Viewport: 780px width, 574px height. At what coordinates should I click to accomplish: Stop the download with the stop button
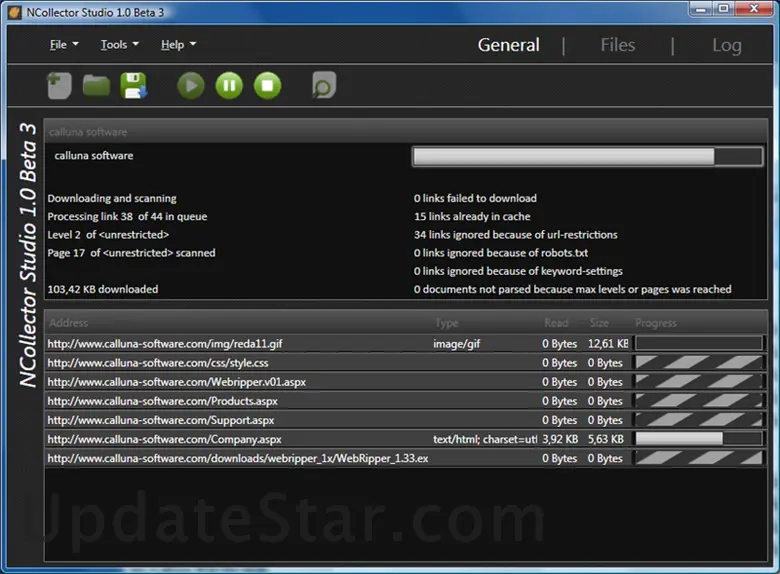click(x=268, y=86)
